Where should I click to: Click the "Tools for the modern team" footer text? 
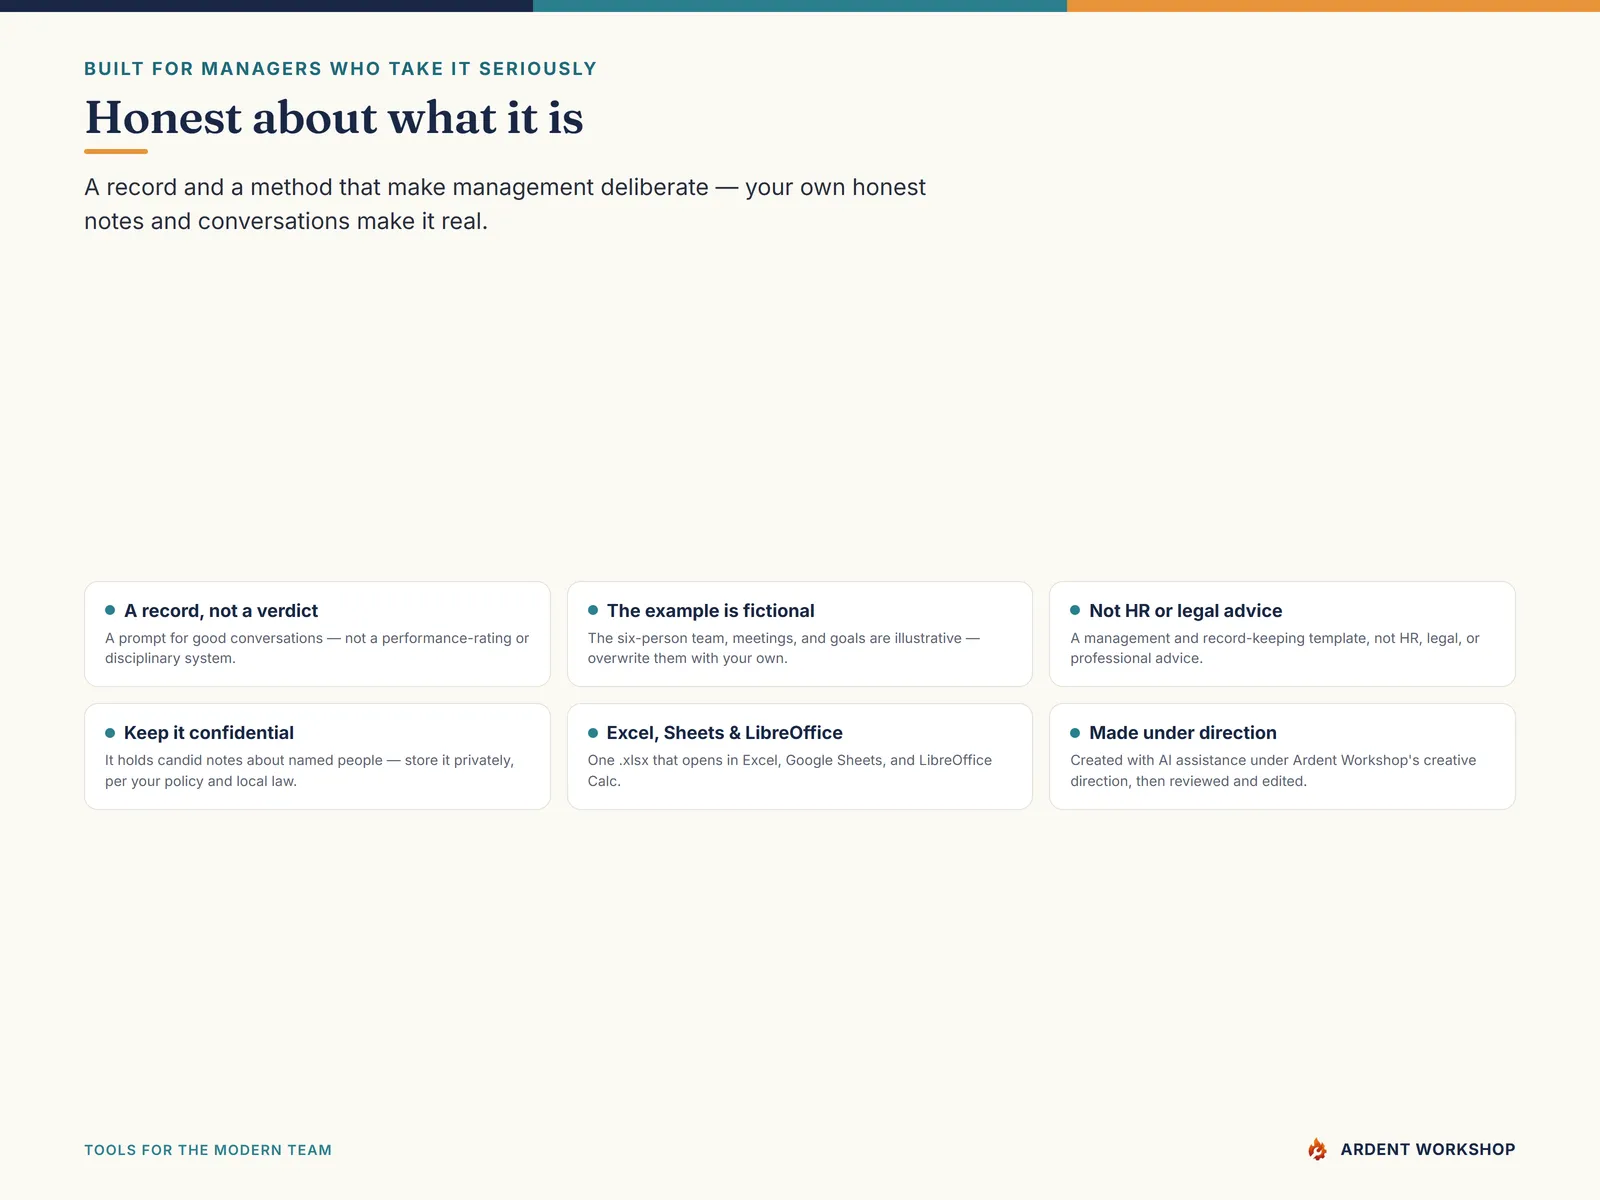click(208, 1150)
